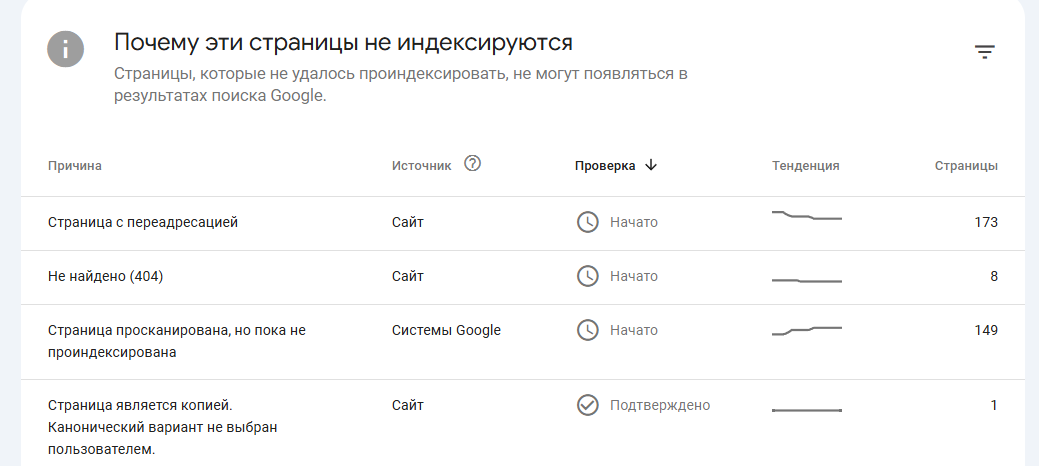
Task: Open Страница является копией reason row
Action: (x=523, y=423)
